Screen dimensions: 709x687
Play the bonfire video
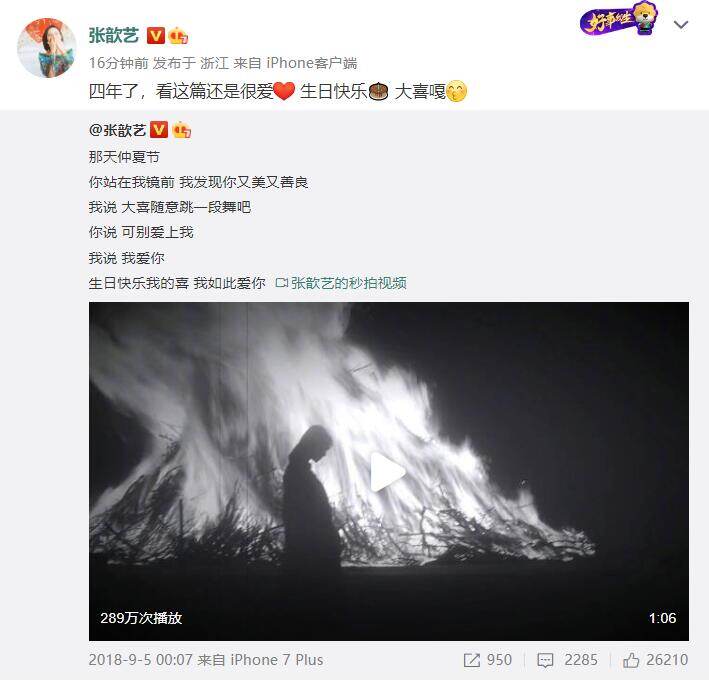[388, 472]
